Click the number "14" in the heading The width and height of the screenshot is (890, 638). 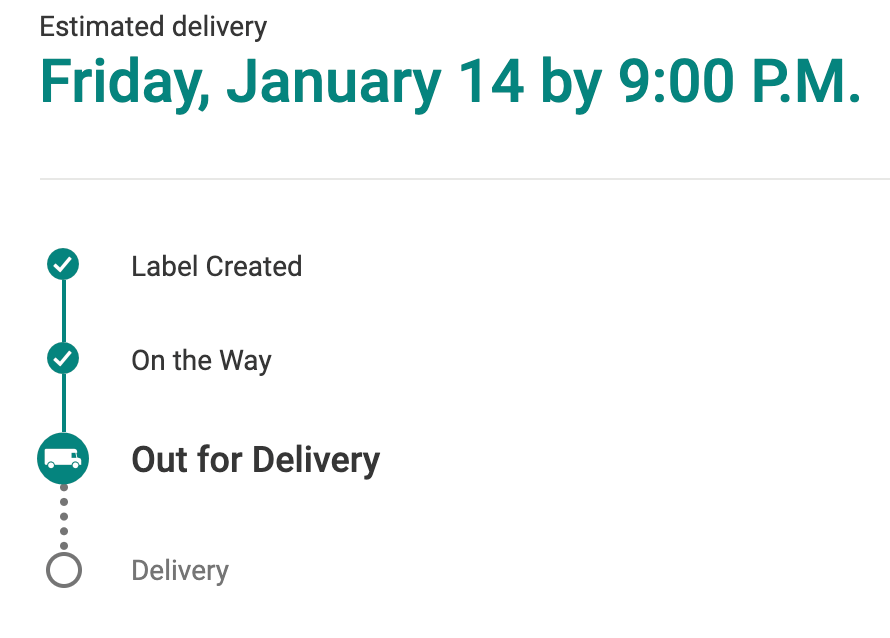click(x=491, y=82)
